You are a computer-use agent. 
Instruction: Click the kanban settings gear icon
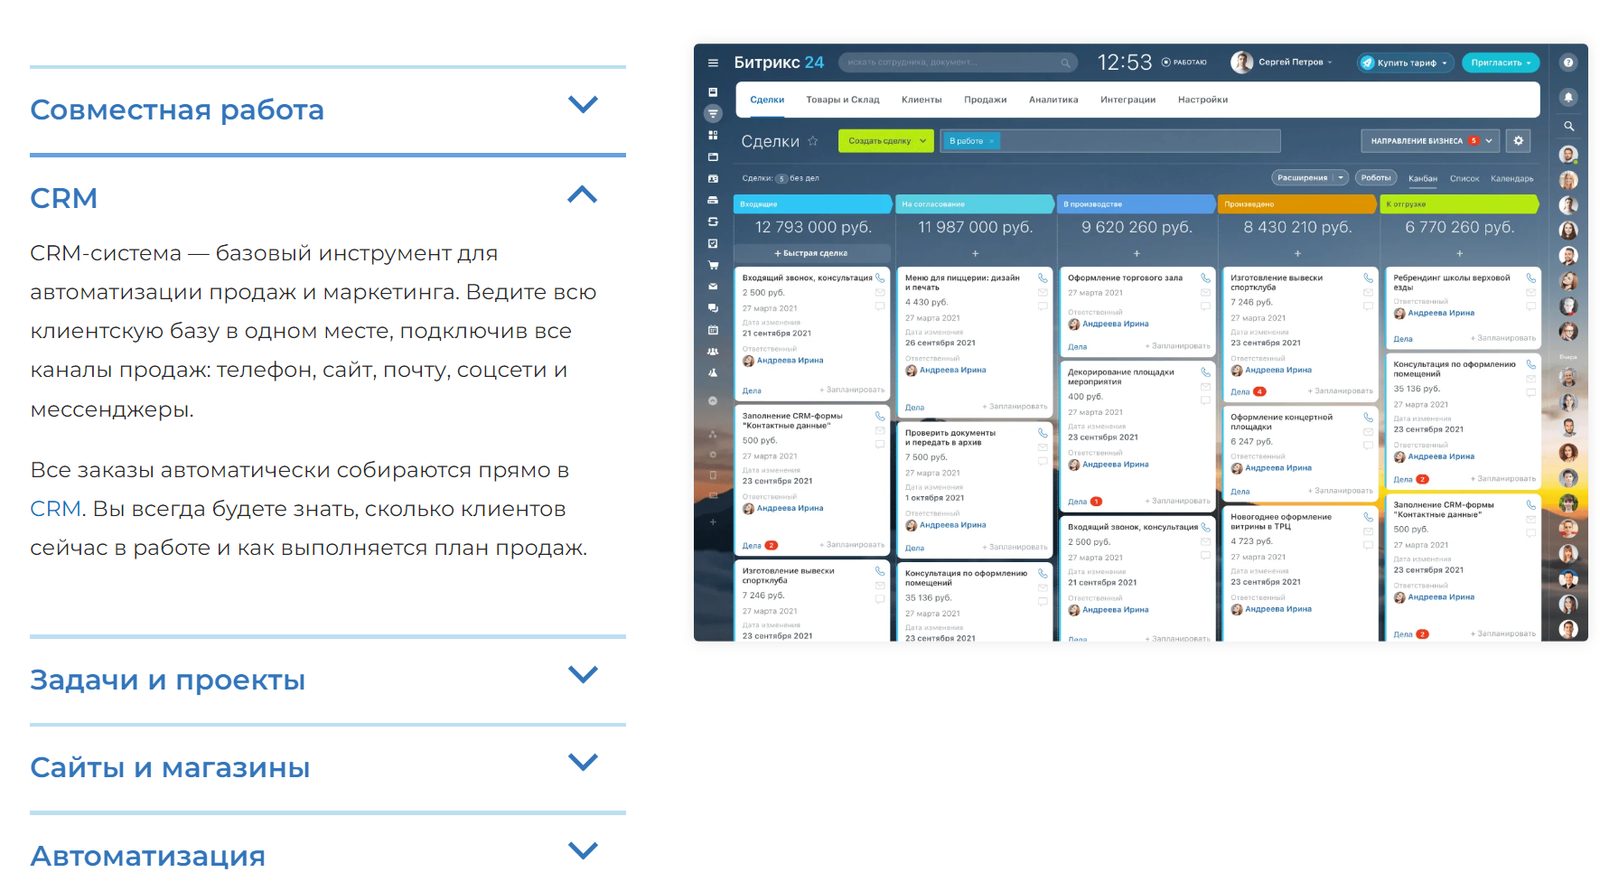[x=1518, y=141]
